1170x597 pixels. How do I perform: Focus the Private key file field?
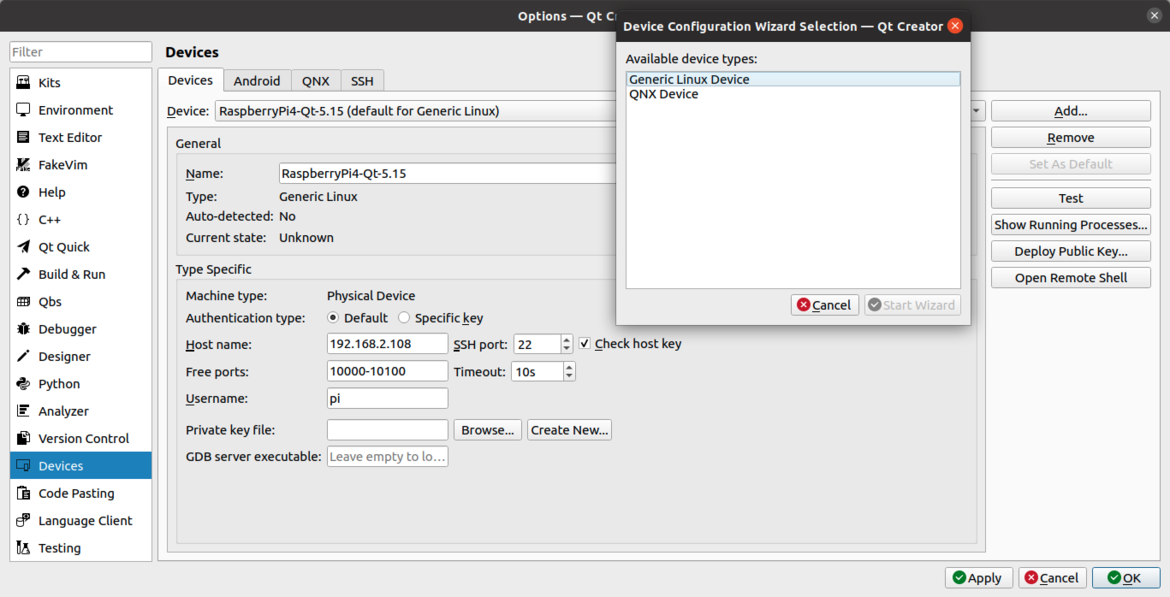click(387, 430)
